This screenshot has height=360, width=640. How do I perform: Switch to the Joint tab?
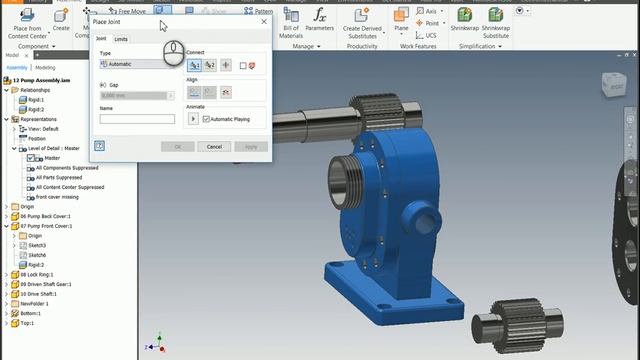pos(101,39)
